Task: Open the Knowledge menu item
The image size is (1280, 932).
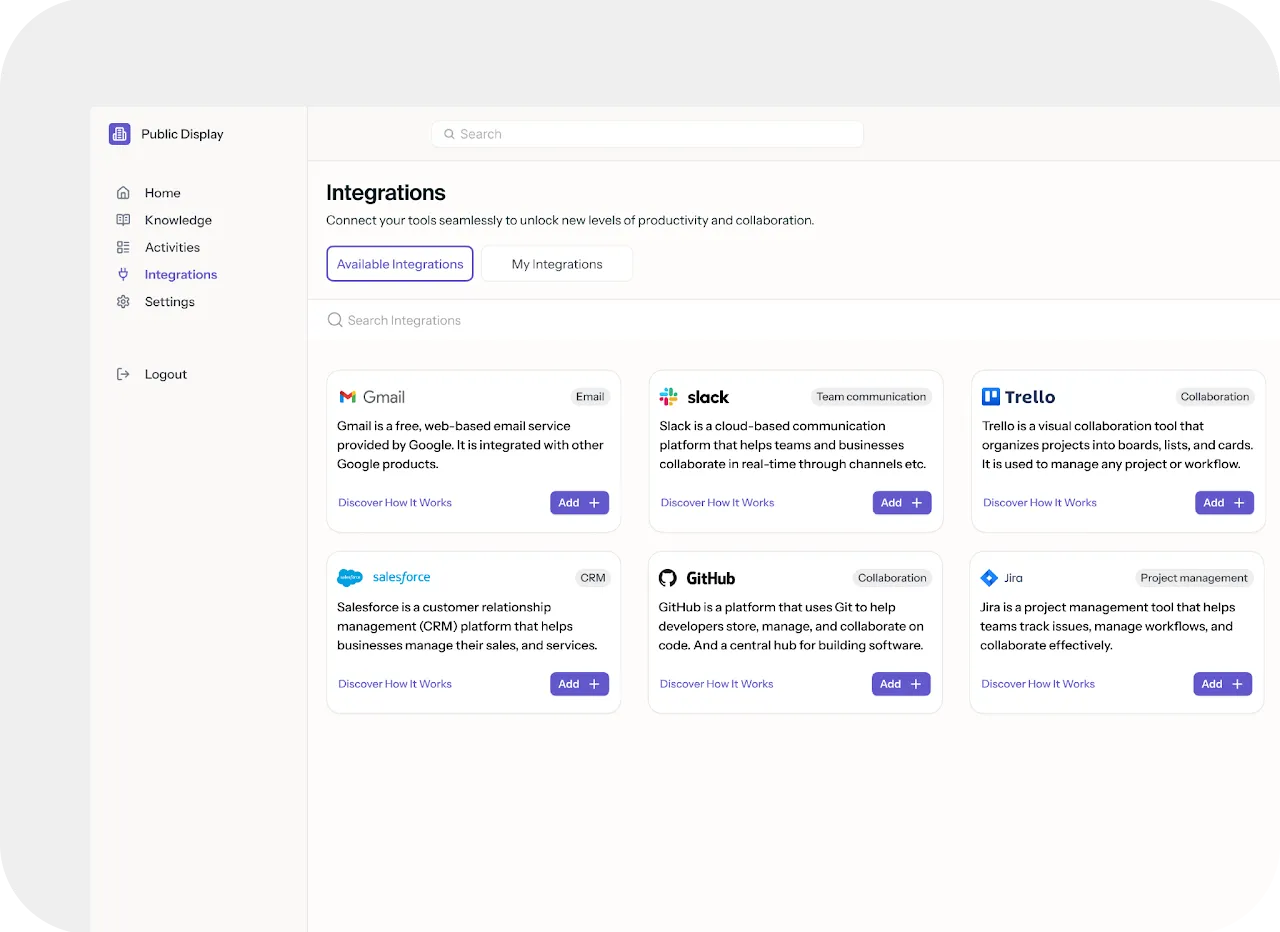Action: coord(178,220)
